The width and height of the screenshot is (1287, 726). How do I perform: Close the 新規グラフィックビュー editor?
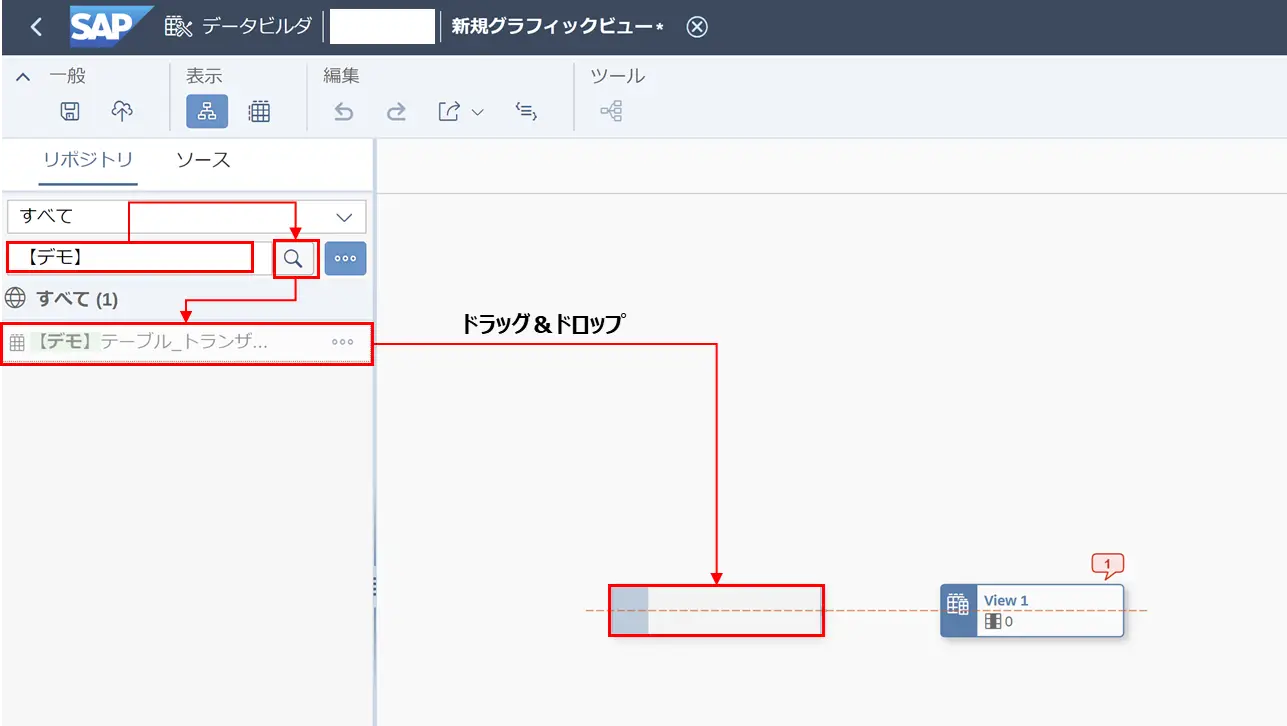point(697,27)
